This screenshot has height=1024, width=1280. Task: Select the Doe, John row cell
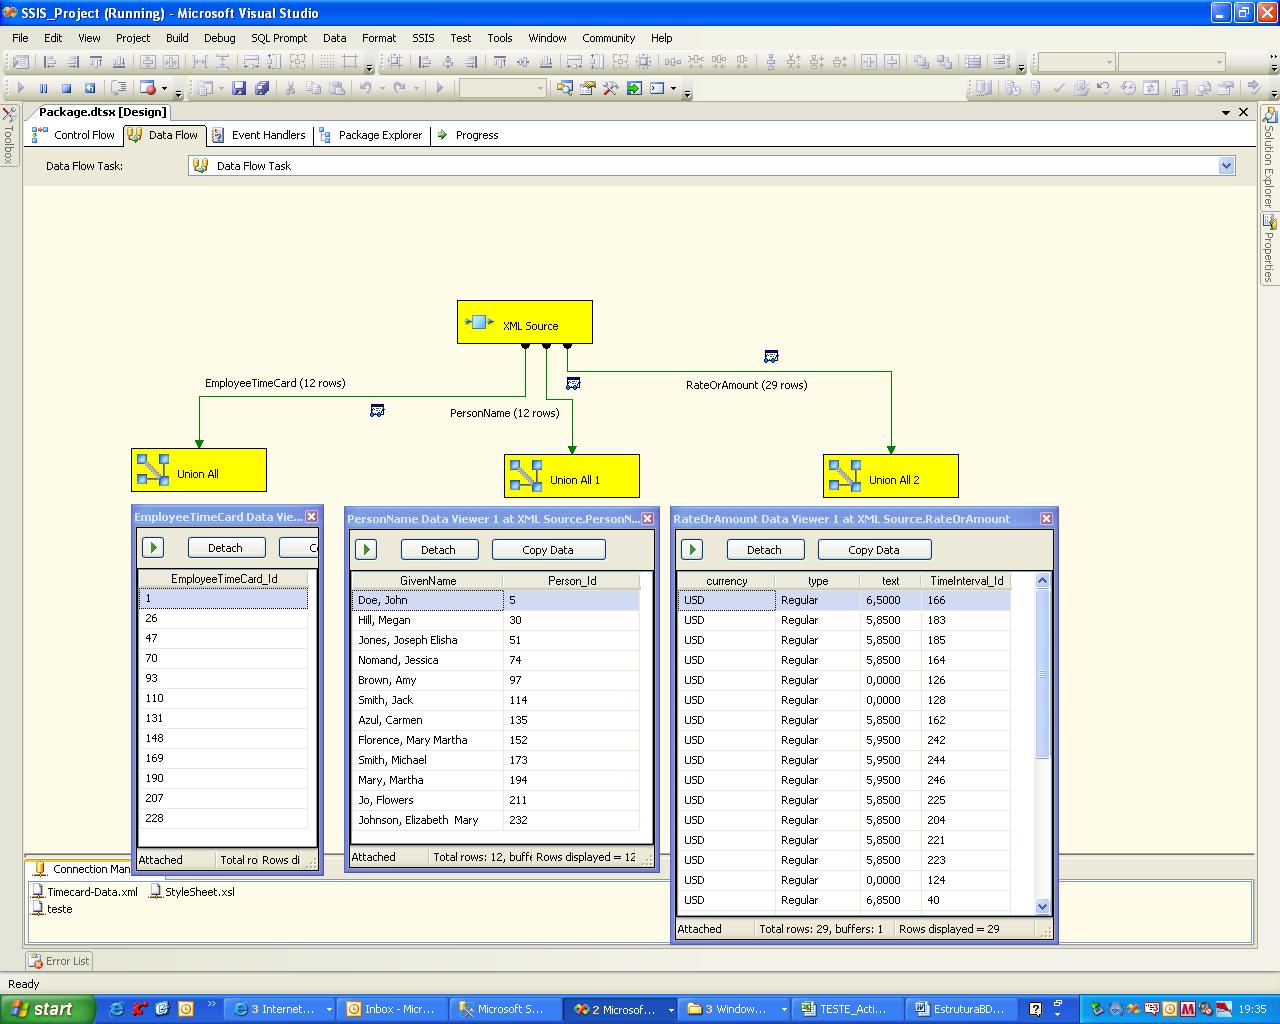(x=427, y=600)
